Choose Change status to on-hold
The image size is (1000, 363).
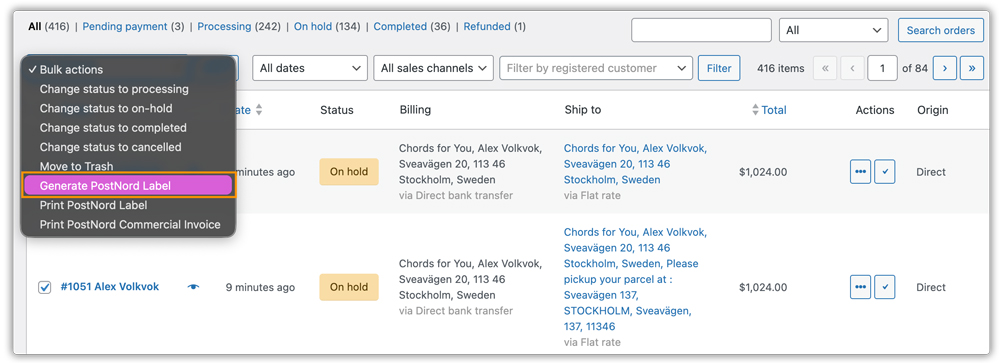click(x=128, y=108)
